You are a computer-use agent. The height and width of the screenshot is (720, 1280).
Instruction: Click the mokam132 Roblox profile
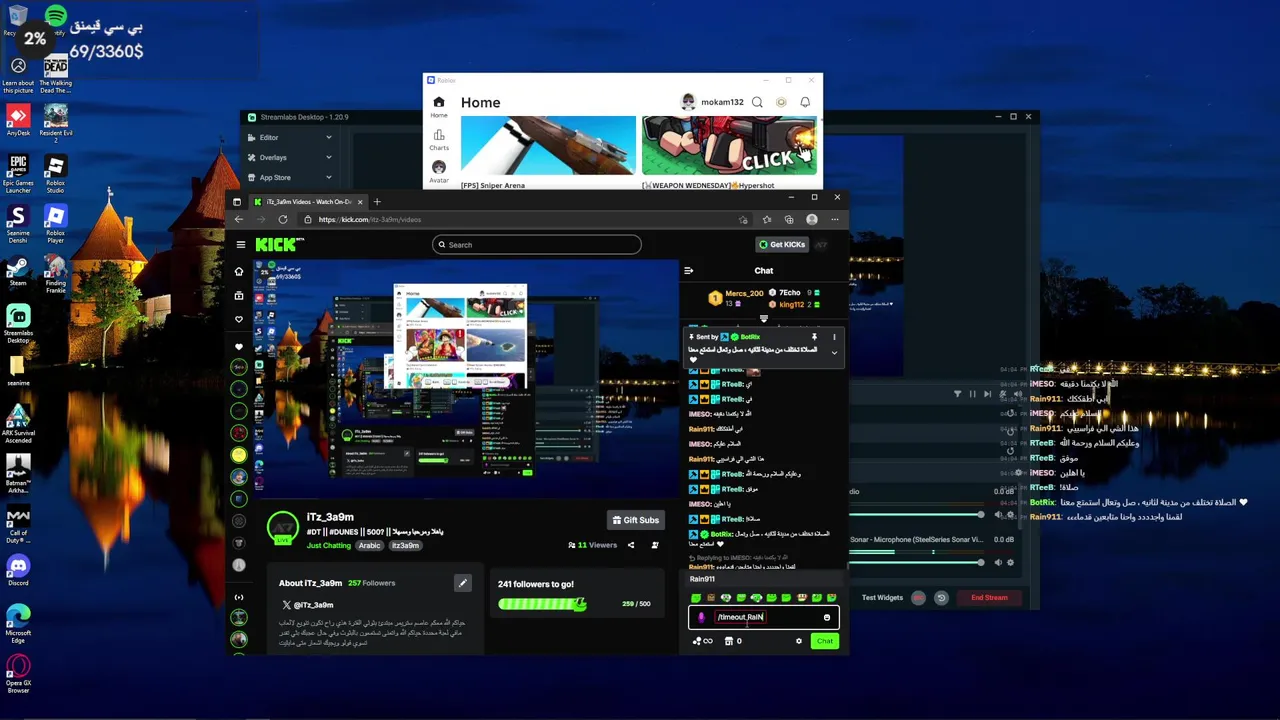pos(712,102)
